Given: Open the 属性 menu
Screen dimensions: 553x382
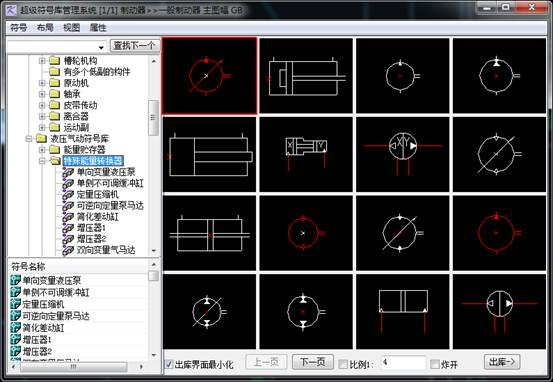Looking at the screenshot, I should pyautogui.click(x=98, y=28).
